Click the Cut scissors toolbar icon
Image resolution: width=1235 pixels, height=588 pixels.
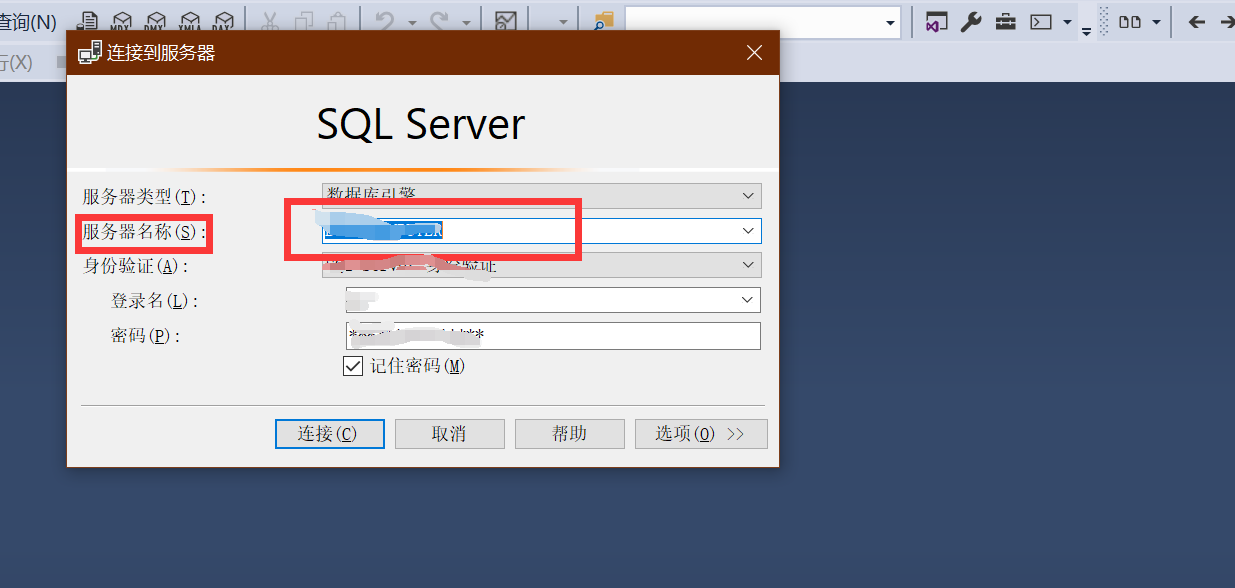click(x=271, y=21)
